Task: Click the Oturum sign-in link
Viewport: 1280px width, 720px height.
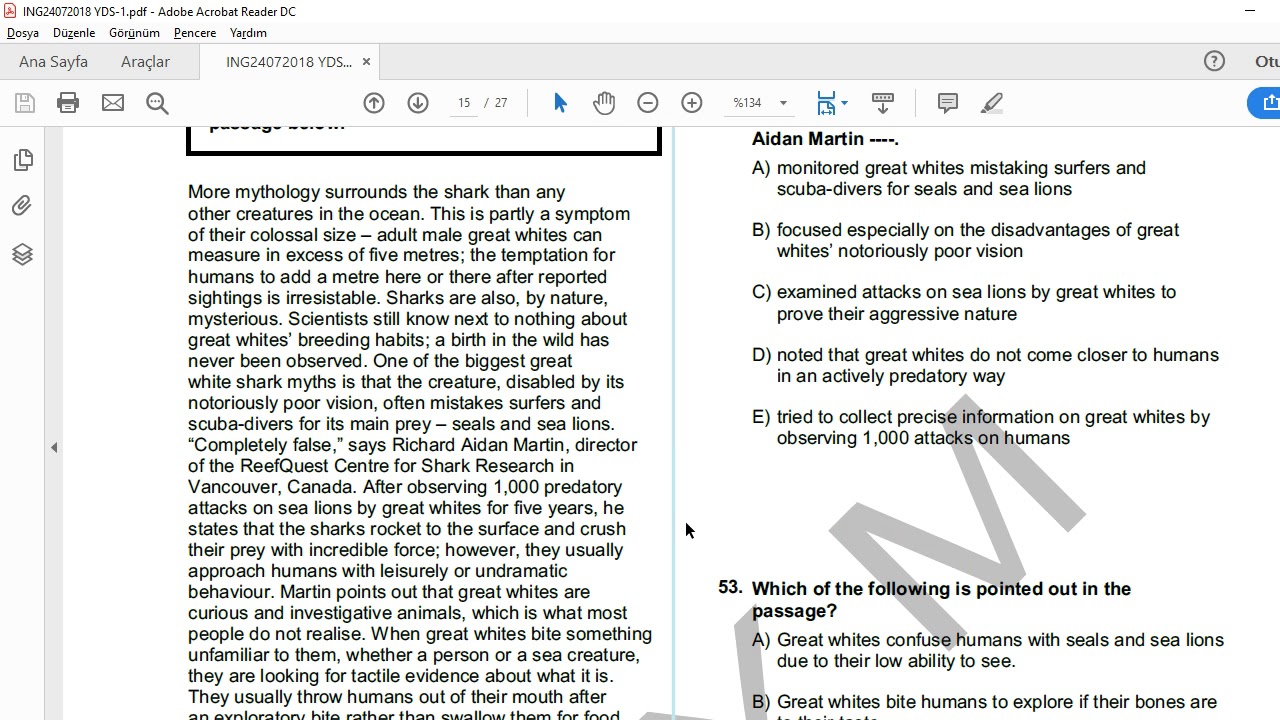Action: coord(1267,62)
